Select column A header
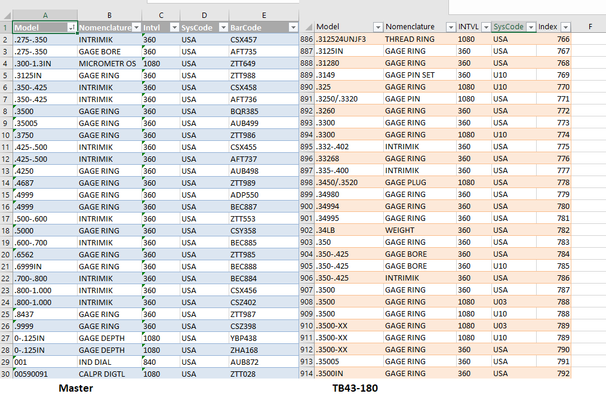The height and width of the screenshot is (400, 606). [x=45, y=15]
